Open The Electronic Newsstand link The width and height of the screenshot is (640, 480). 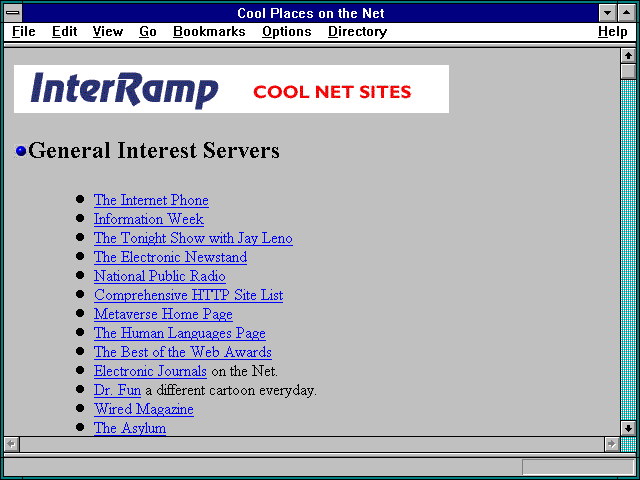click(170, 257)
